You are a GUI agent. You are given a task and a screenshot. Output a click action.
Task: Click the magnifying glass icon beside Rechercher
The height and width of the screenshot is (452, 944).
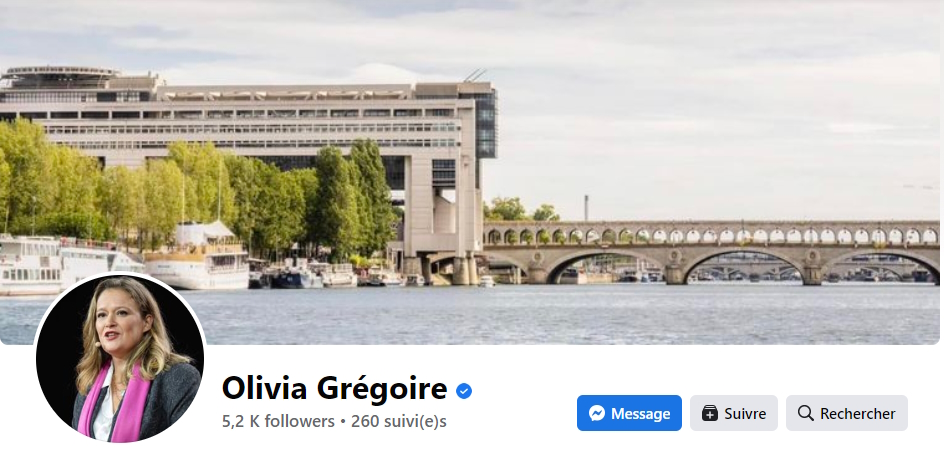806,413
